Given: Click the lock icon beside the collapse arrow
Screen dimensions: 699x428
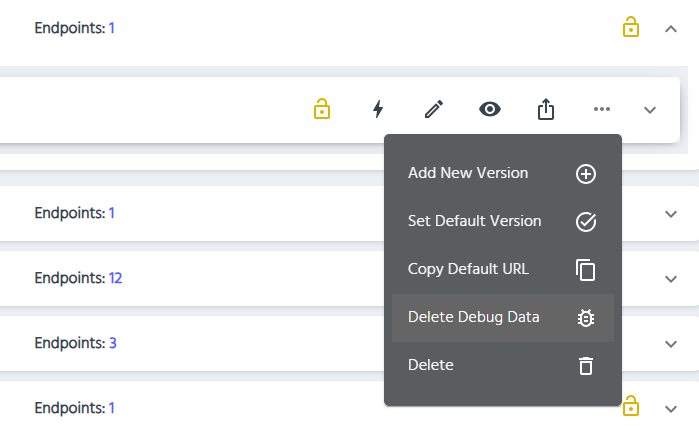Looking at the screenshot, I should (x=630, y=28).
